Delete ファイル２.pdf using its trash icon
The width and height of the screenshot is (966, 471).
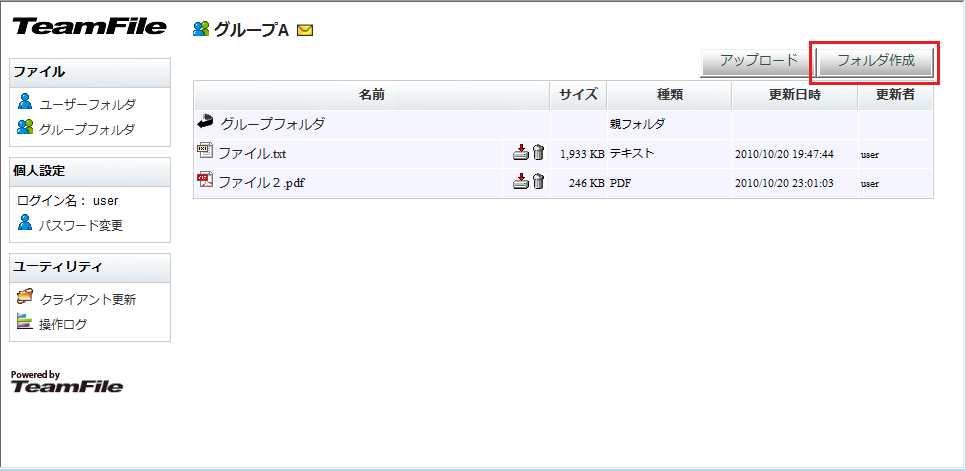coord(538,181)
